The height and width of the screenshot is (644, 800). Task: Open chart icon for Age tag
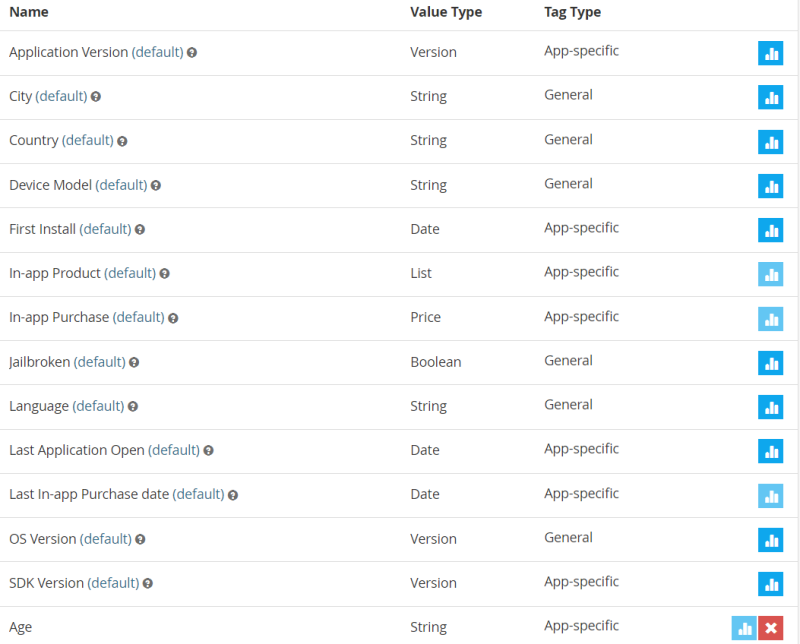coord(744,628)
